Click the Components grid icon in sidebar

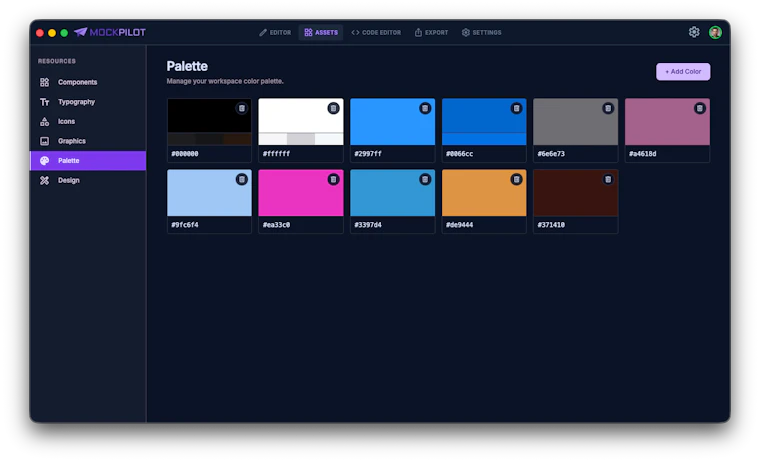click(45, 82)
